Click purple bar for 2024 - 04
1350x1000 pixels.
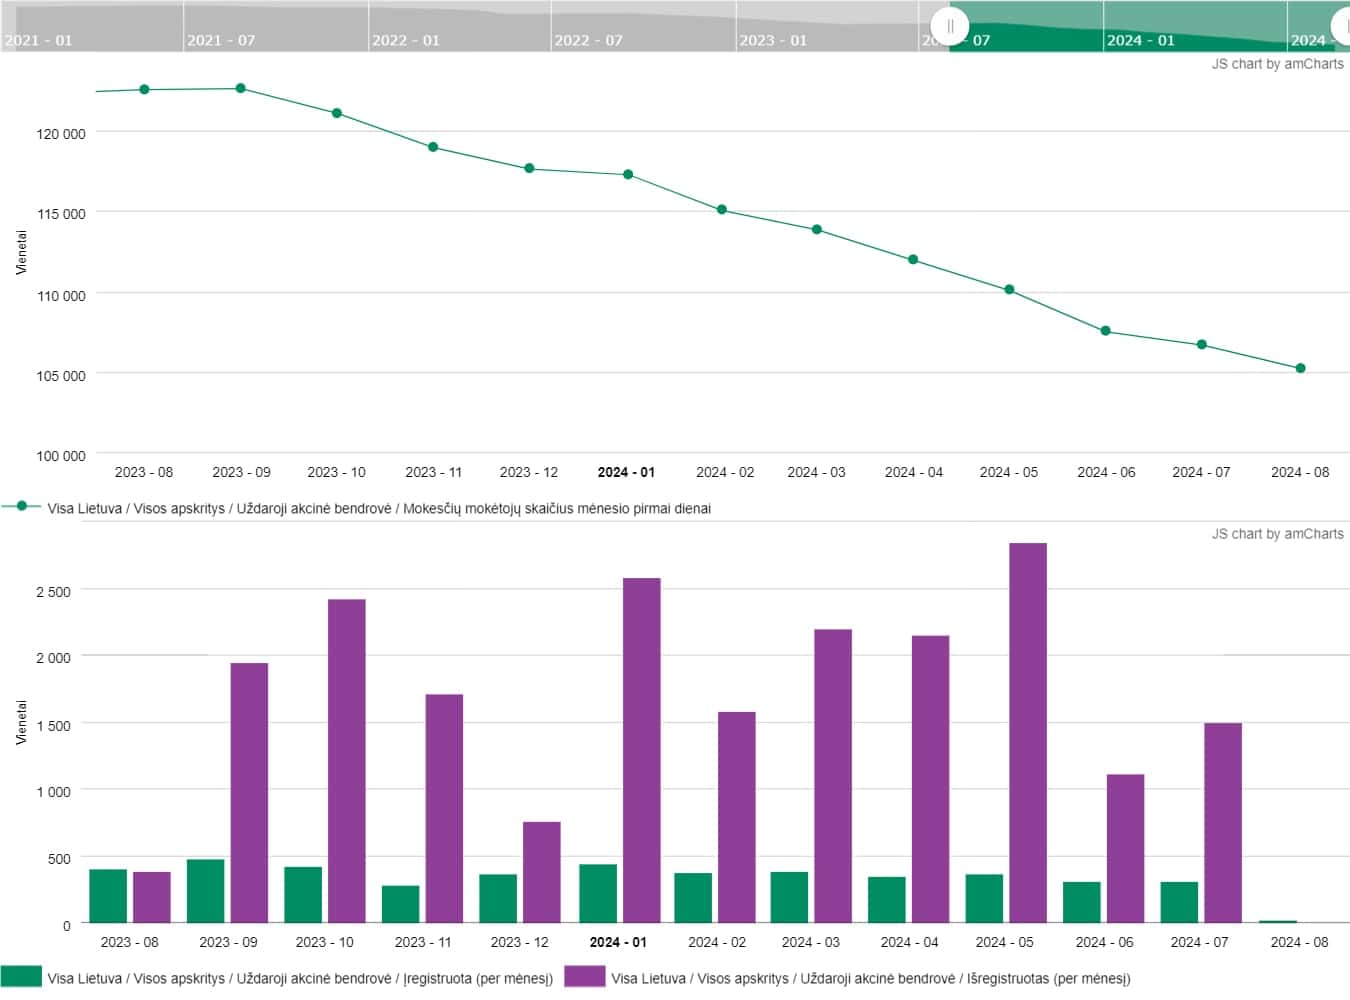[930, 779]
